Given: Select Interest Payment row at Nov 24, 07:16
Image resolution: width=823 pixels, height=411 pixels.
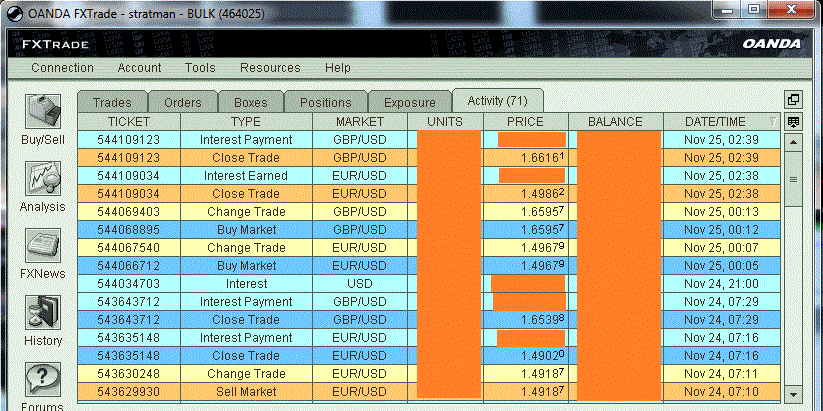Looking at the screenshot, I should coord(429,338).
